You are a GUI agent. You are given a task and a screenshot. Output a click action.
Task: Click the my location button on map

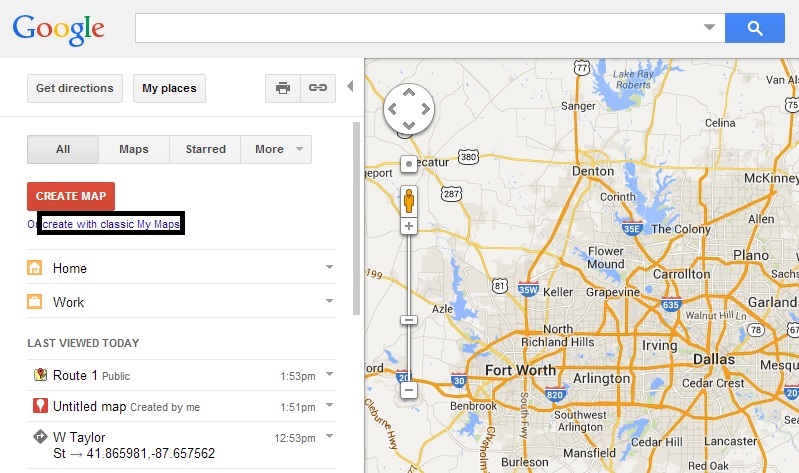pyautogui.click(x=409, y=164)
